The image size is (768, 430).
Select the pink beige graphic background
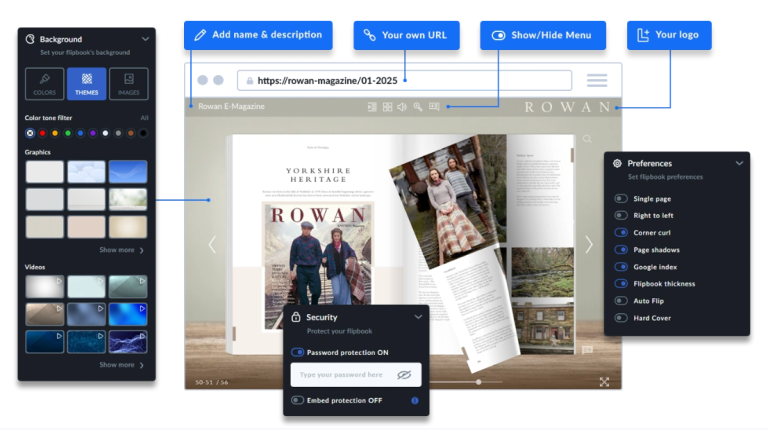(86, 227)
